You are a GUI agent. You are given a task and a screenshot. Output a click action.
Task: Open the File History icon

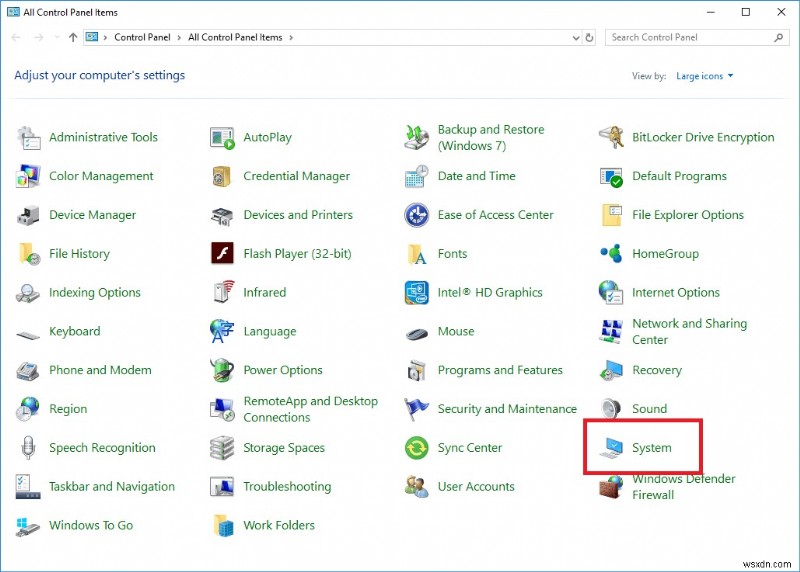click(x=29, y=254)
